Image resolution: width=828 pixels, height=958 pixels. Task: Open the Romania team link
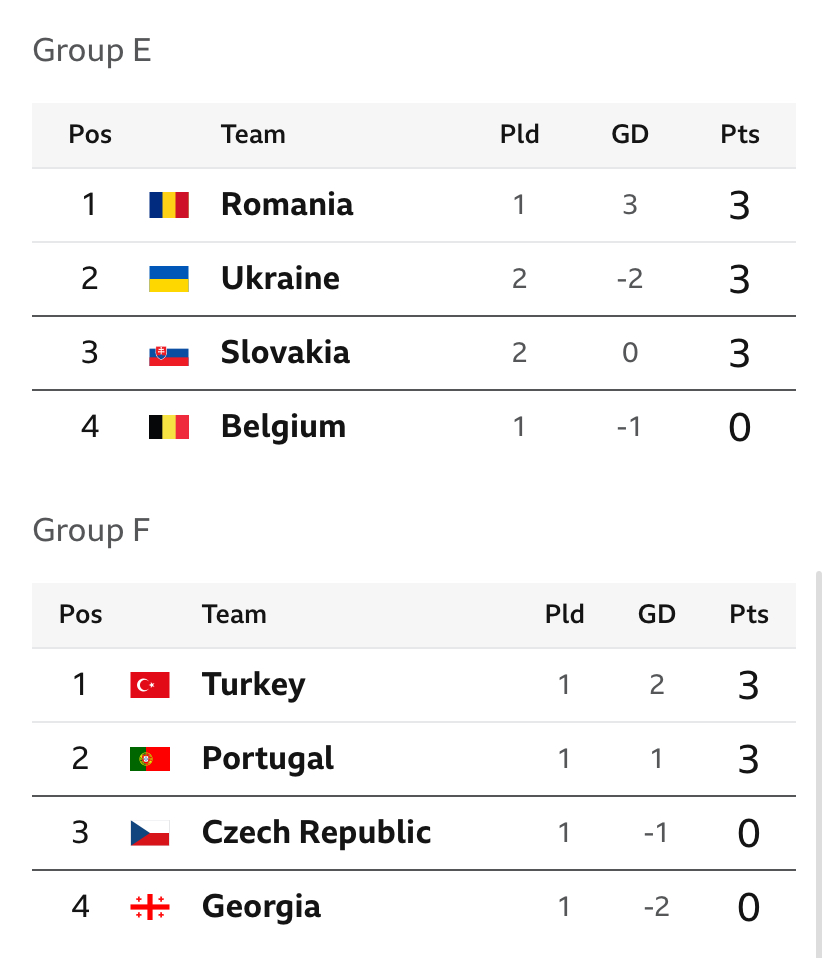[287, 205]
